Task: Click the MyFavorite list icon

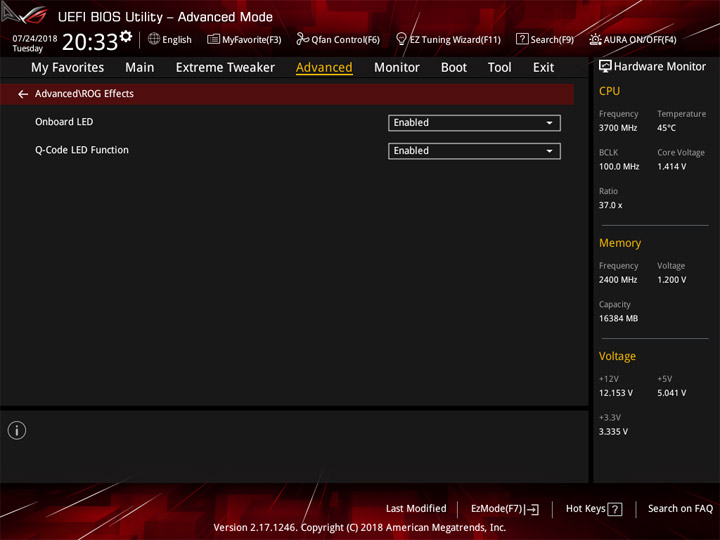Action: click(x=213, y=39)
